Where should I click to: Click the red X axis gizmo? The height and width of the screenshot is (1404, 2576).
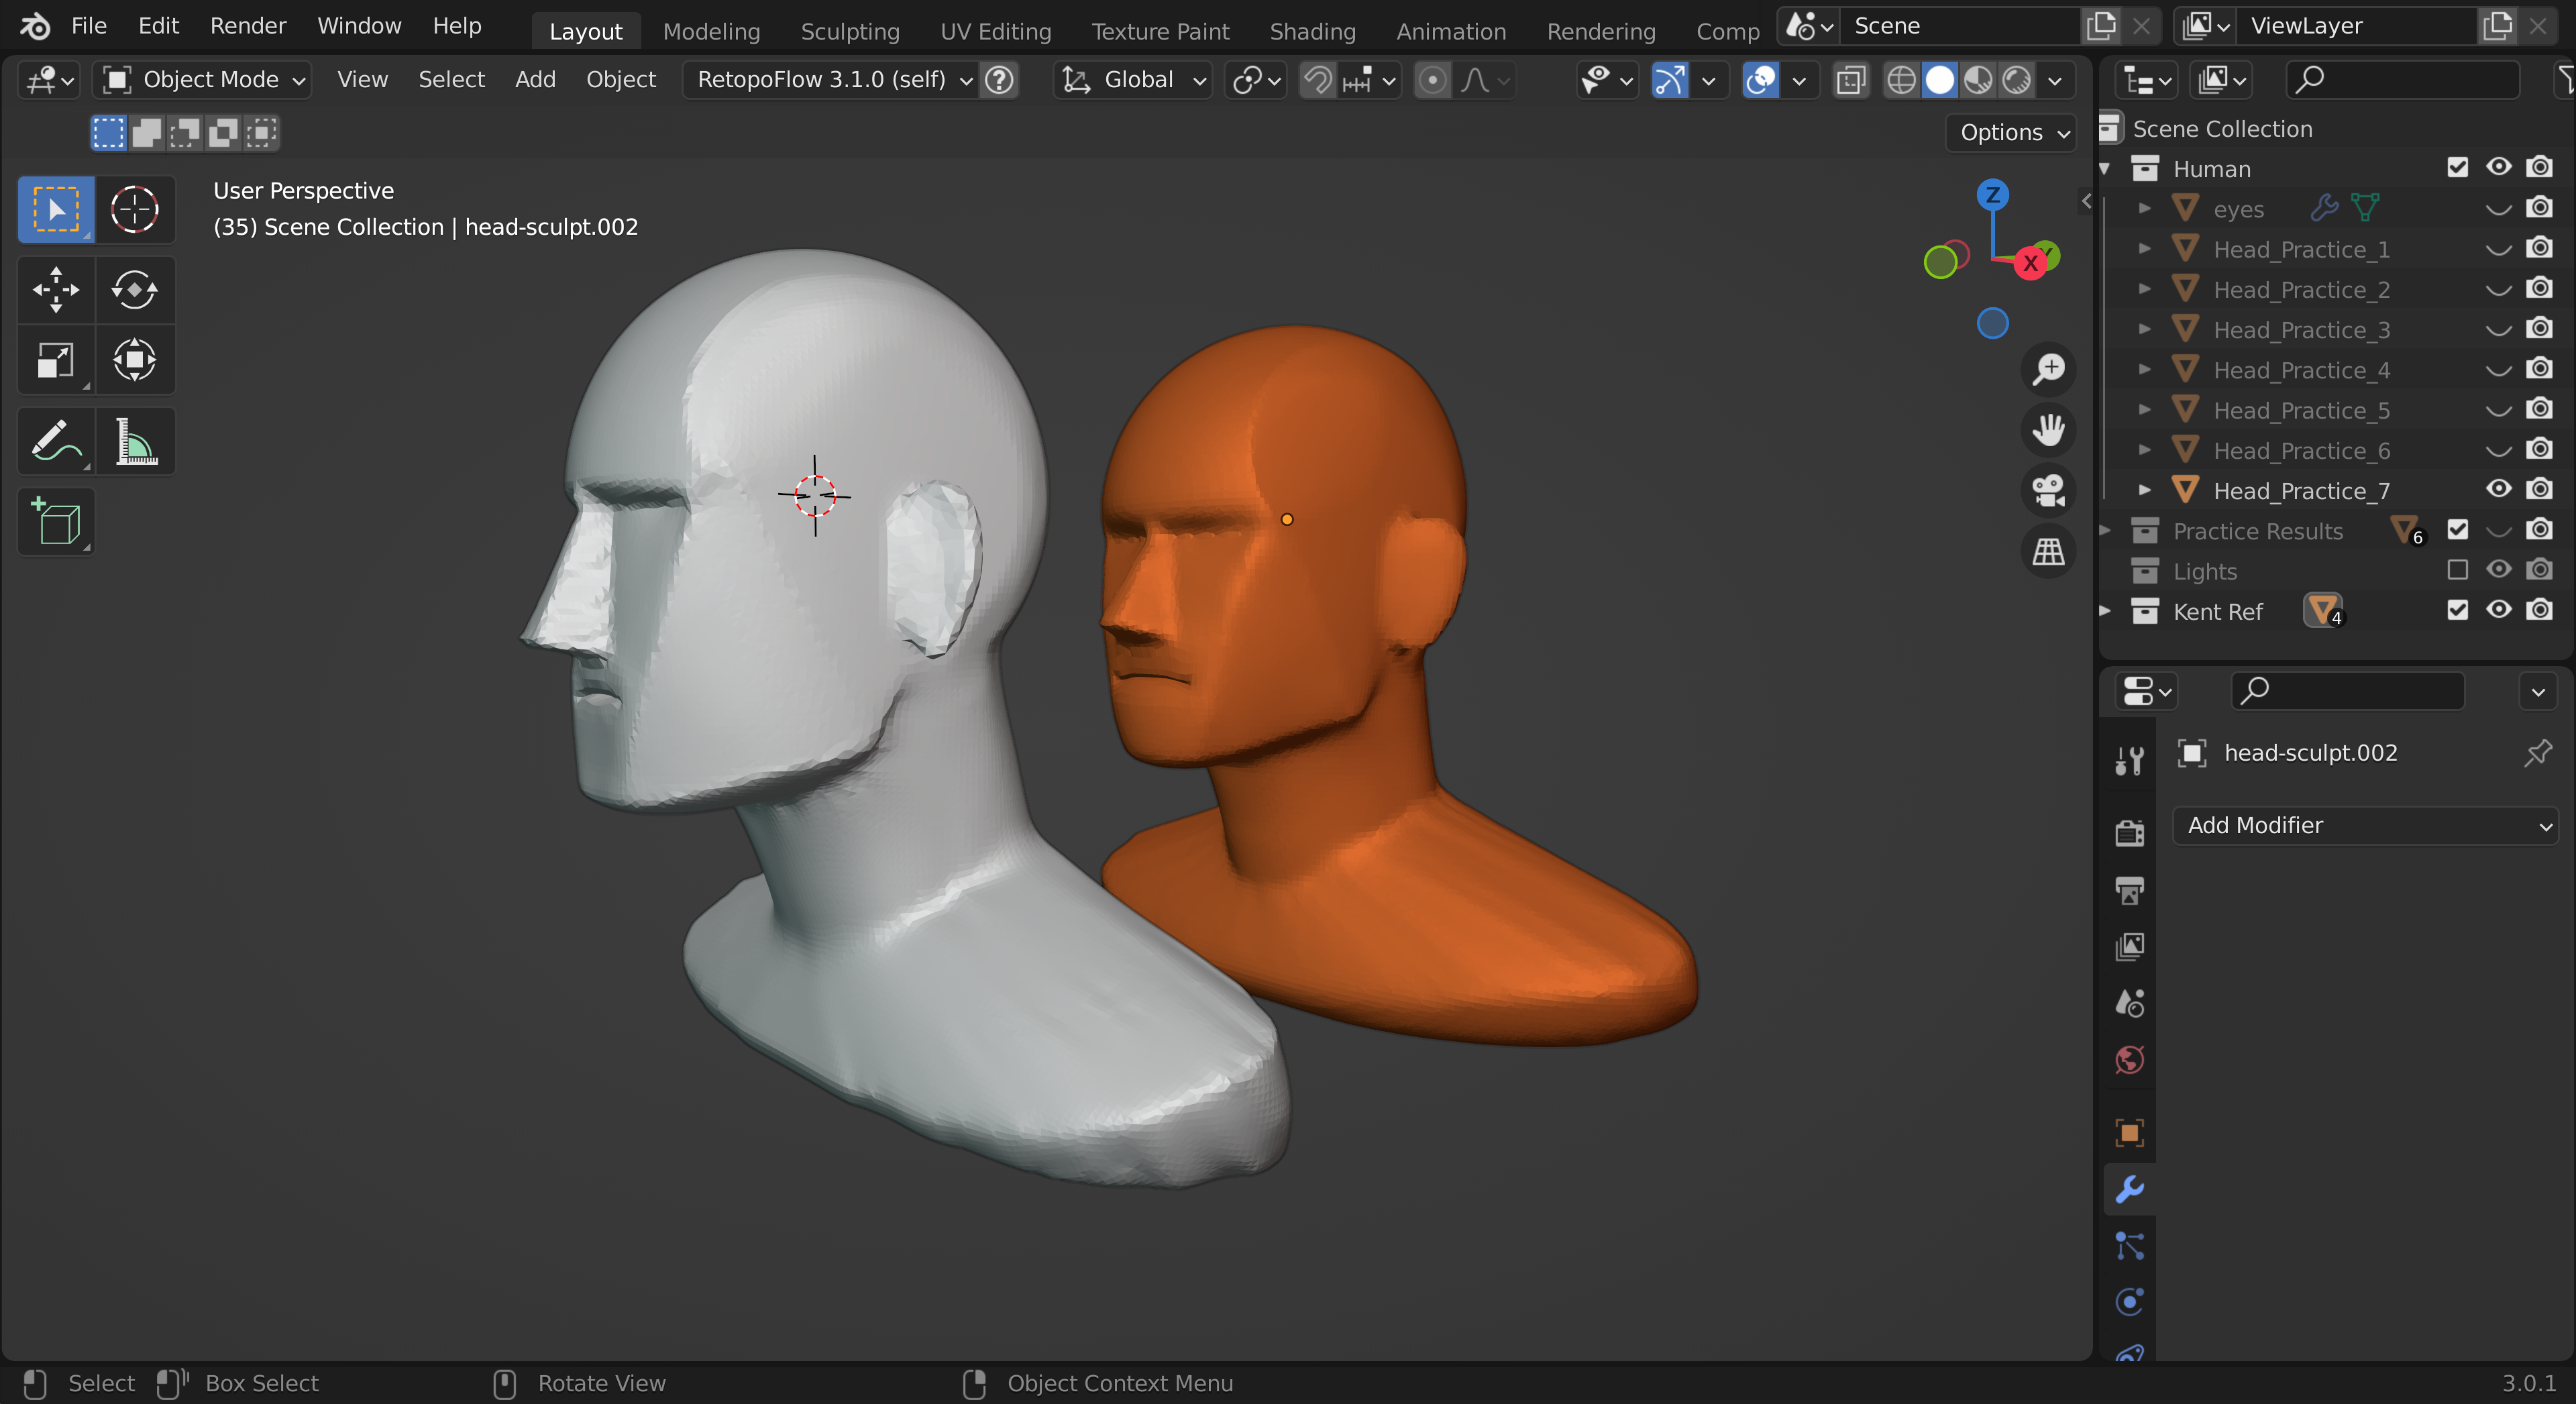[x=2030, y=263]
